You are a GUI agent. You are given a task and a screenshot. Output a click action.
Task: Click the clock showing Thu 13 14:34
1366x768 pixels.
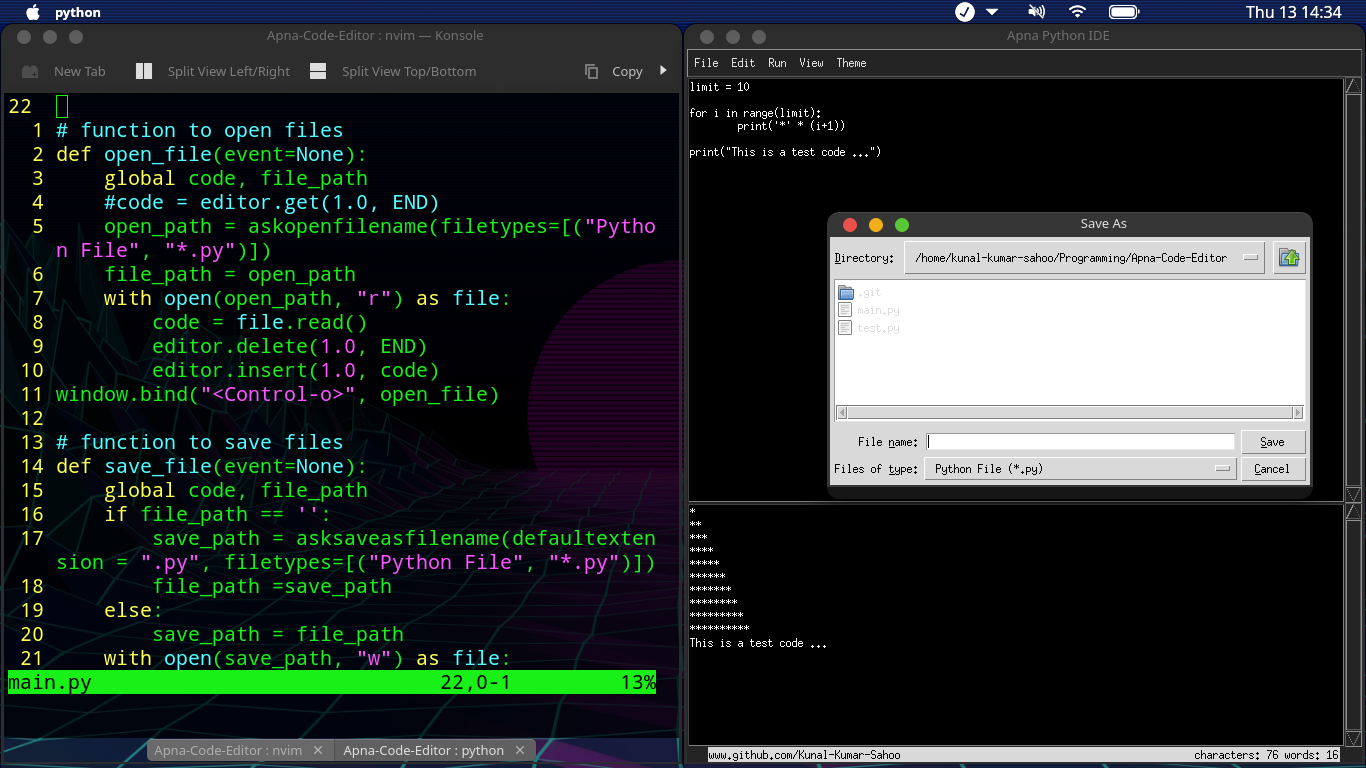coord(1293,12)
